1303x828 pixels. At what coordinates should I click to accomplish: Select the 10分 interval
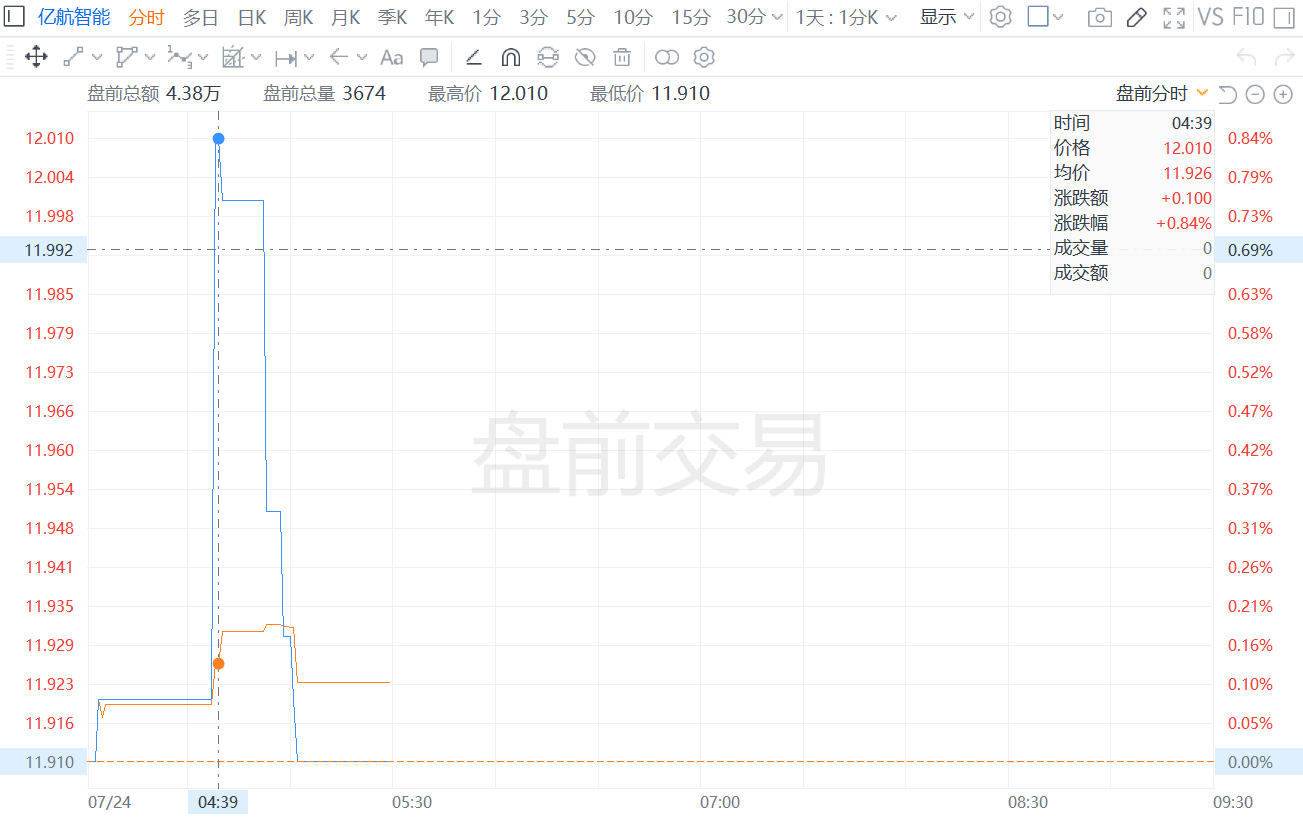coord(633,17)
